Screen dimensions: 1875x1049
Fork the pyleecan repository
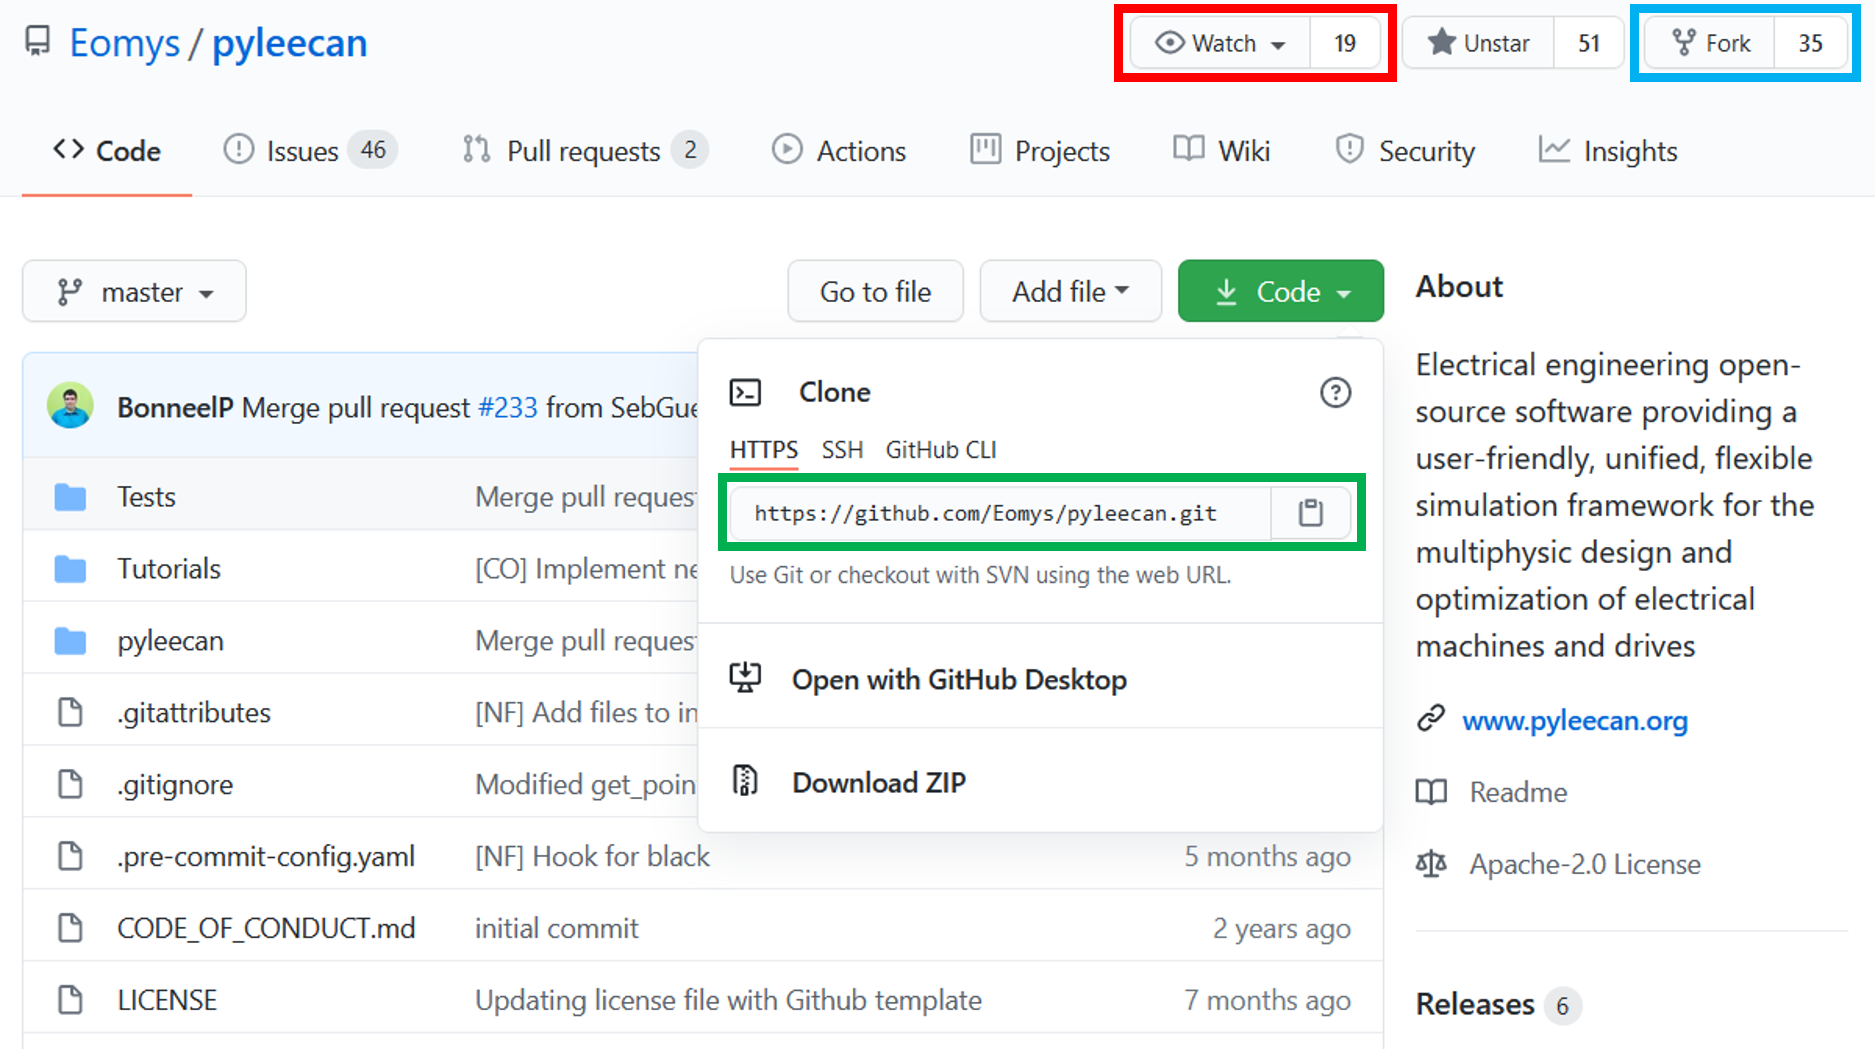pos(1710,43)
